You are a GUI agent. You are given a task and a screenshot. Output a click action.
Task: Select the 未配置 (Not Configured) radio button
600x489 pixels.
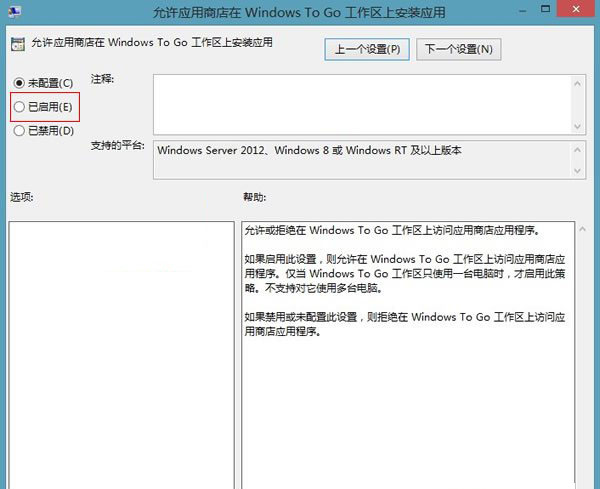pos(17,82)
